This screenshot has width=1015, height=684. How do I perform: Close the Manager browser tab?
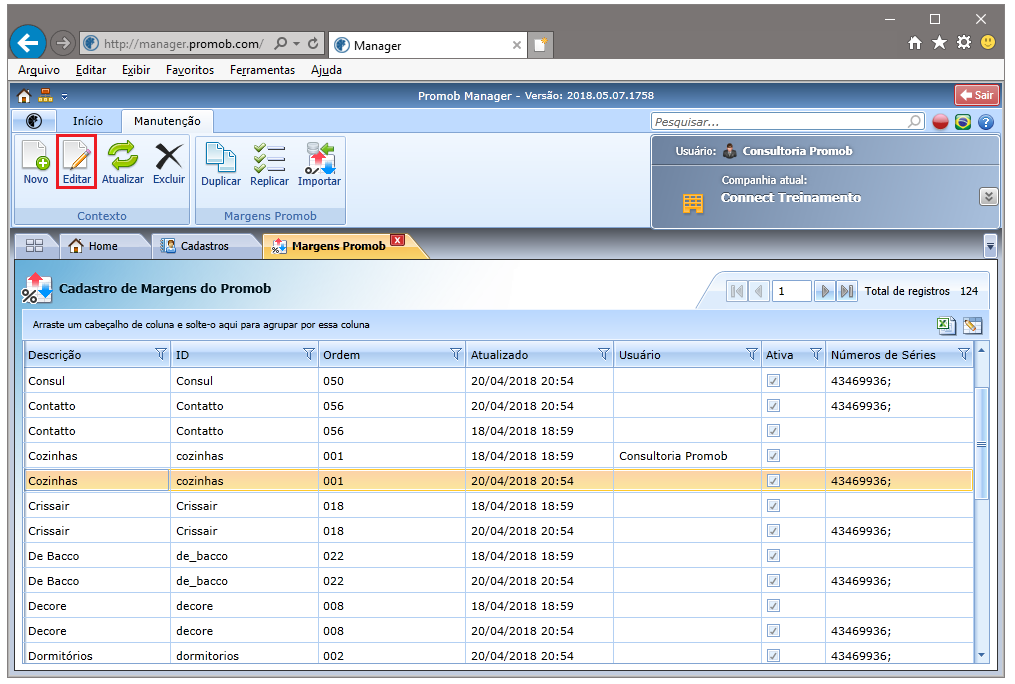click(517, 45)
